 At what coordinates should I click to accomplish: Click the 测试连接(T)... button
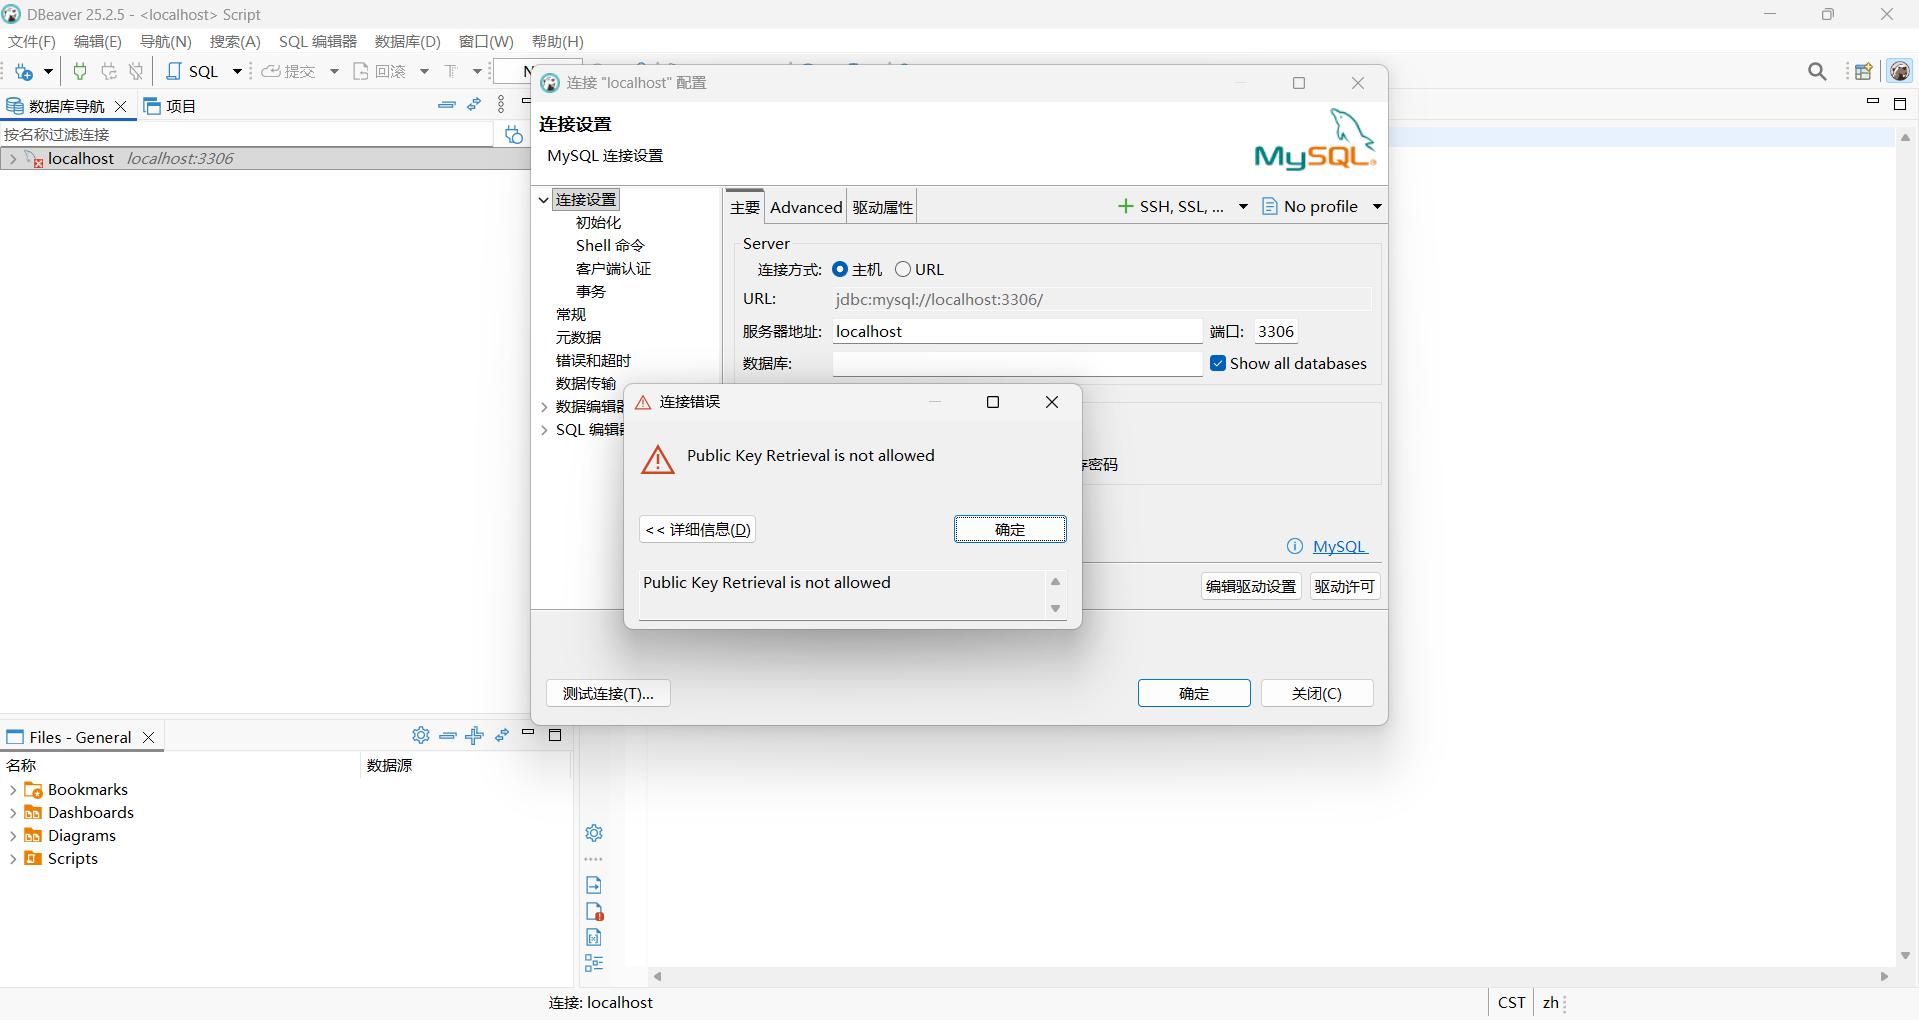point(608,693)
